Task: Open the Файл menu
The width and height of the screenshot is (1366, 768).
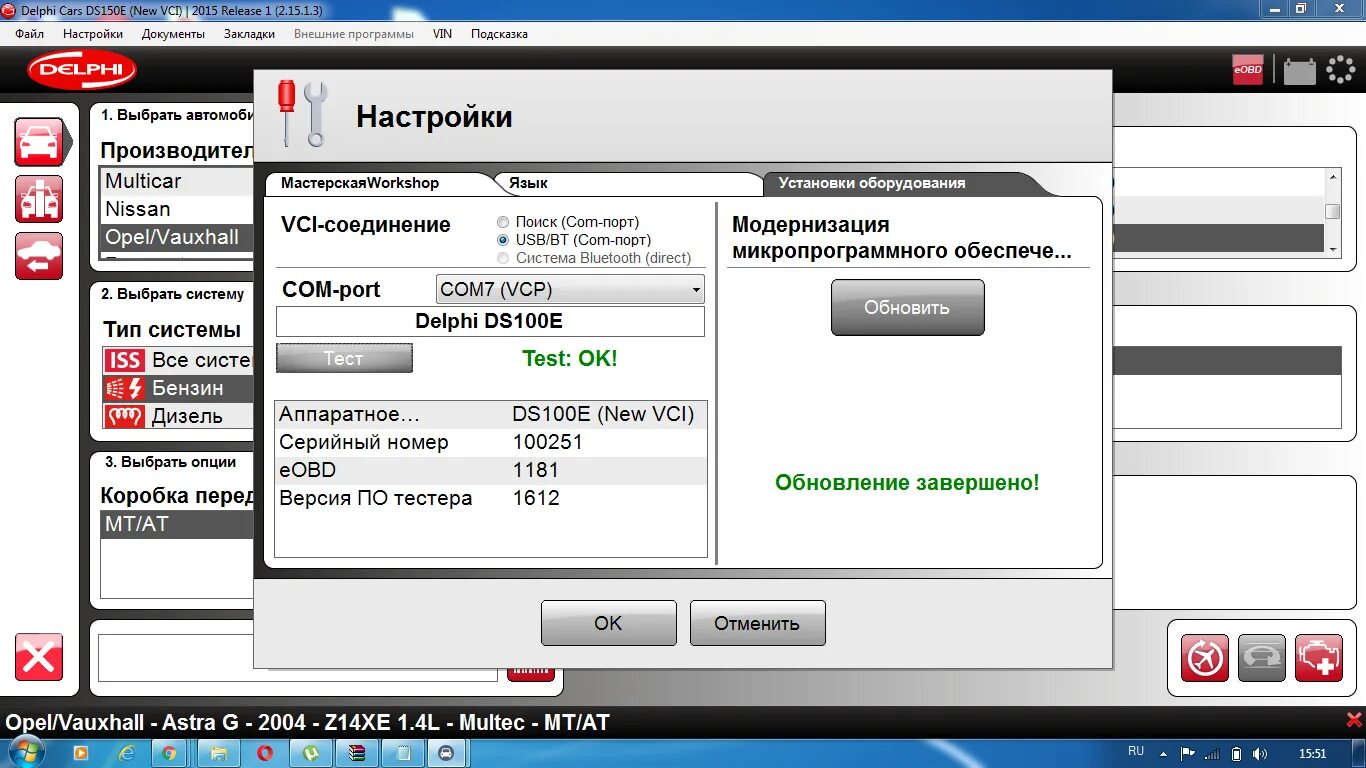Action: pos(30,34)
